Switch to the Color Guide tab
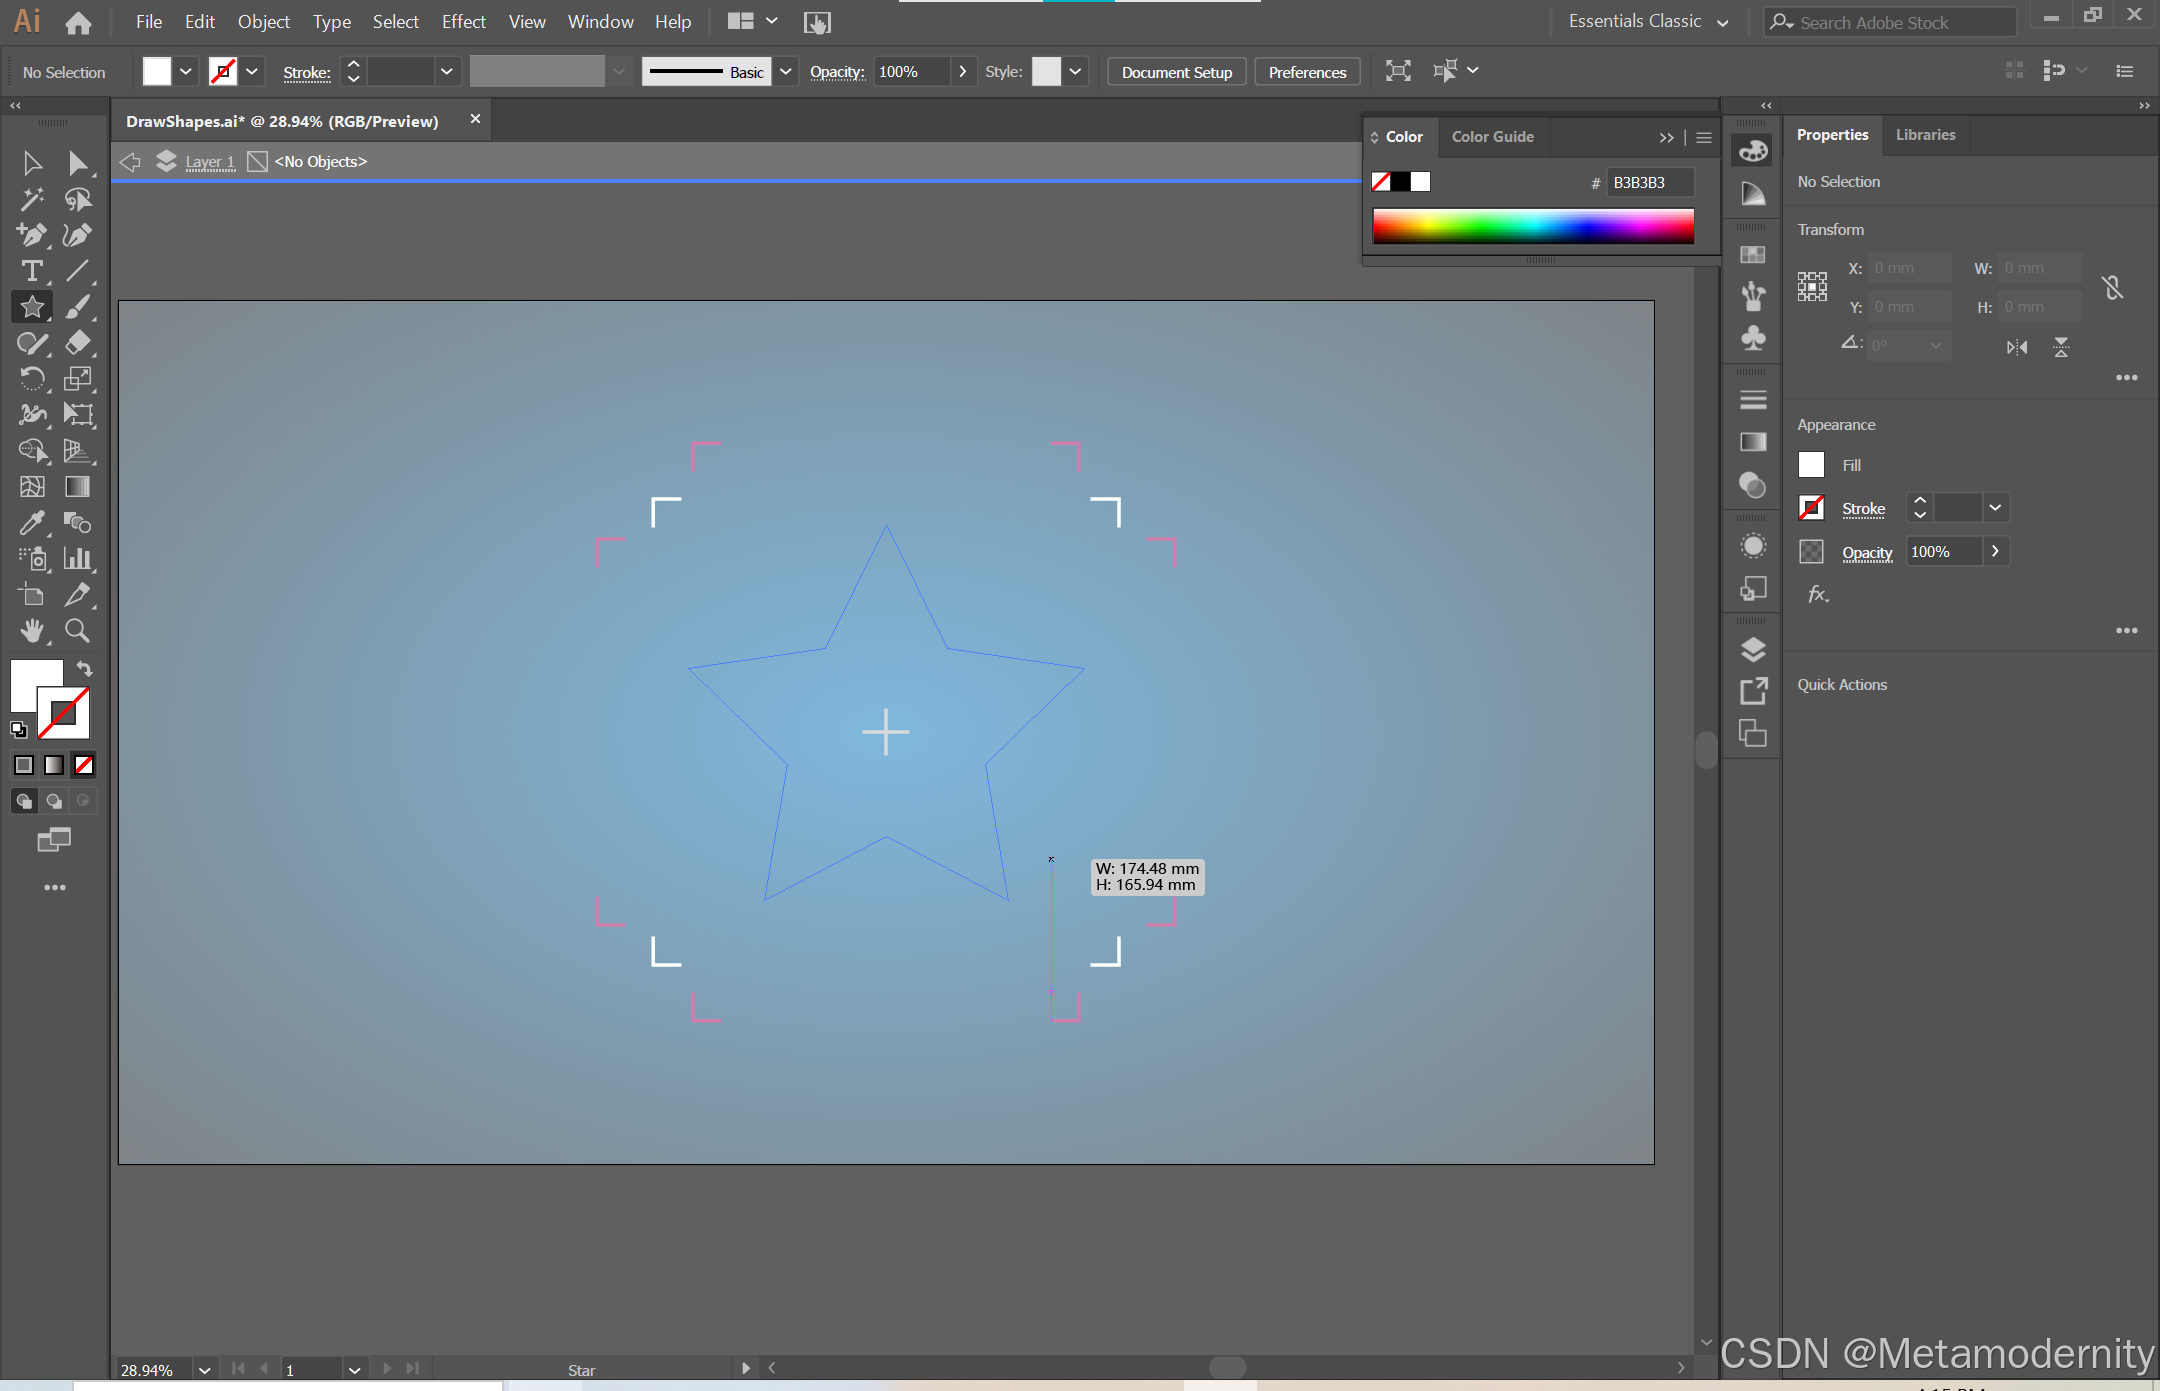 [1492, 137]
